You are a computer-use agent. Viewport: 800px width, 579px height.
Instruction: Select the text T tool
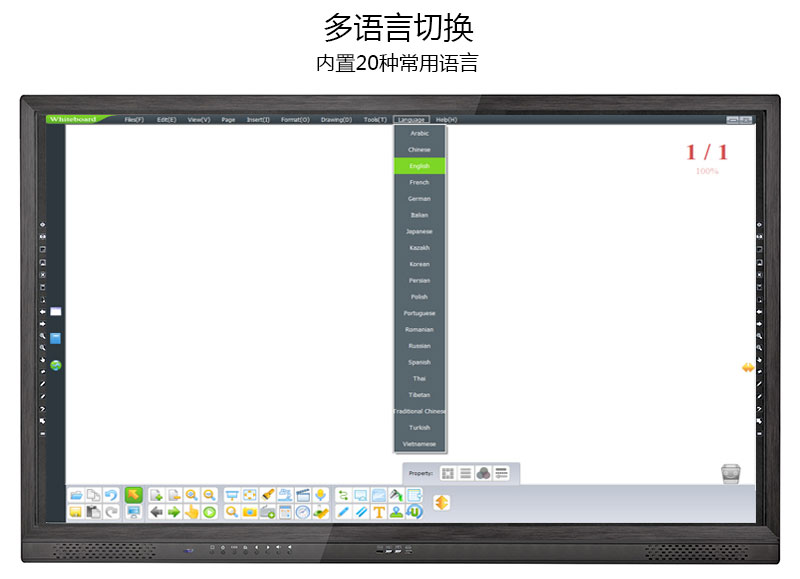click(379, 512)
